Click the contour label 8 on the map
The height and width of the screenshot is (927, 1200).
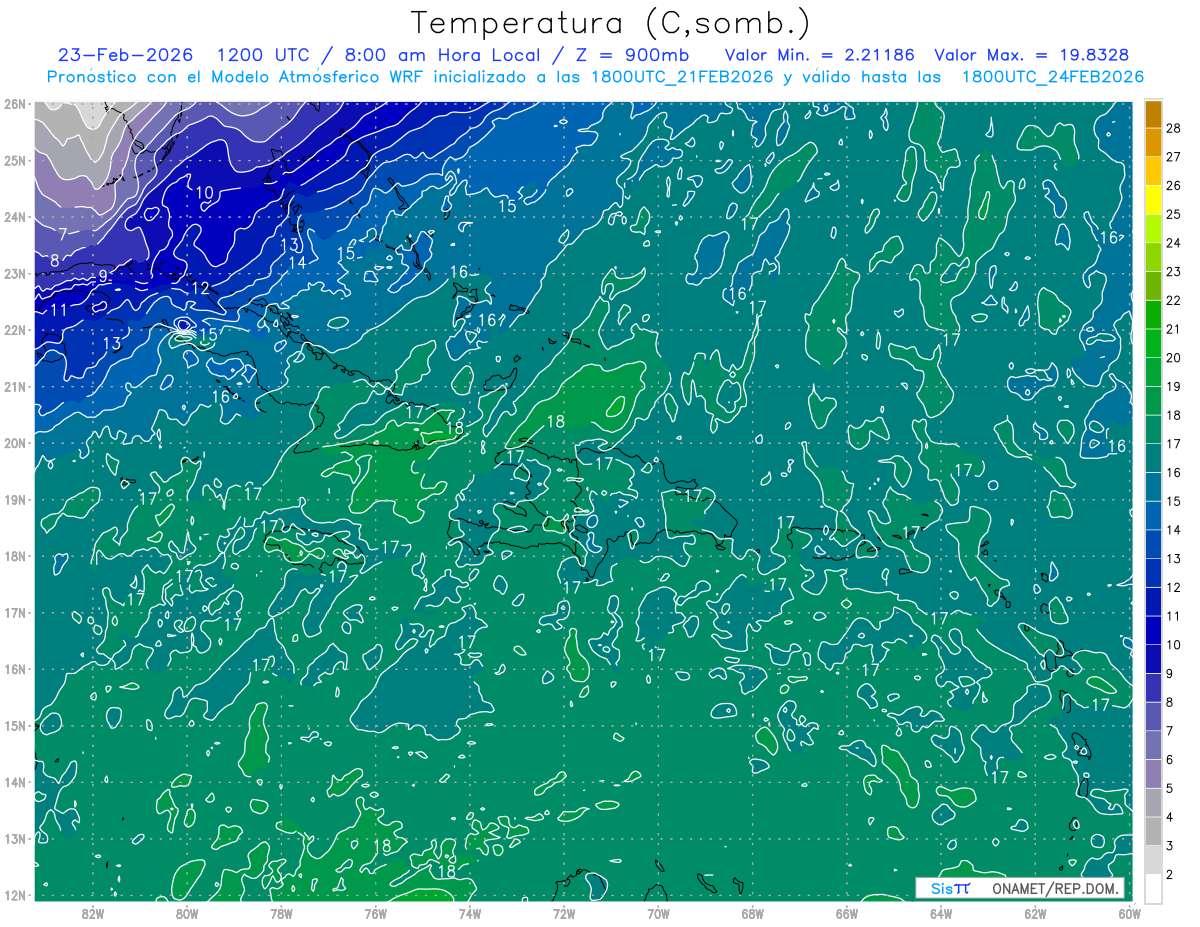click(x=55, y=260)
